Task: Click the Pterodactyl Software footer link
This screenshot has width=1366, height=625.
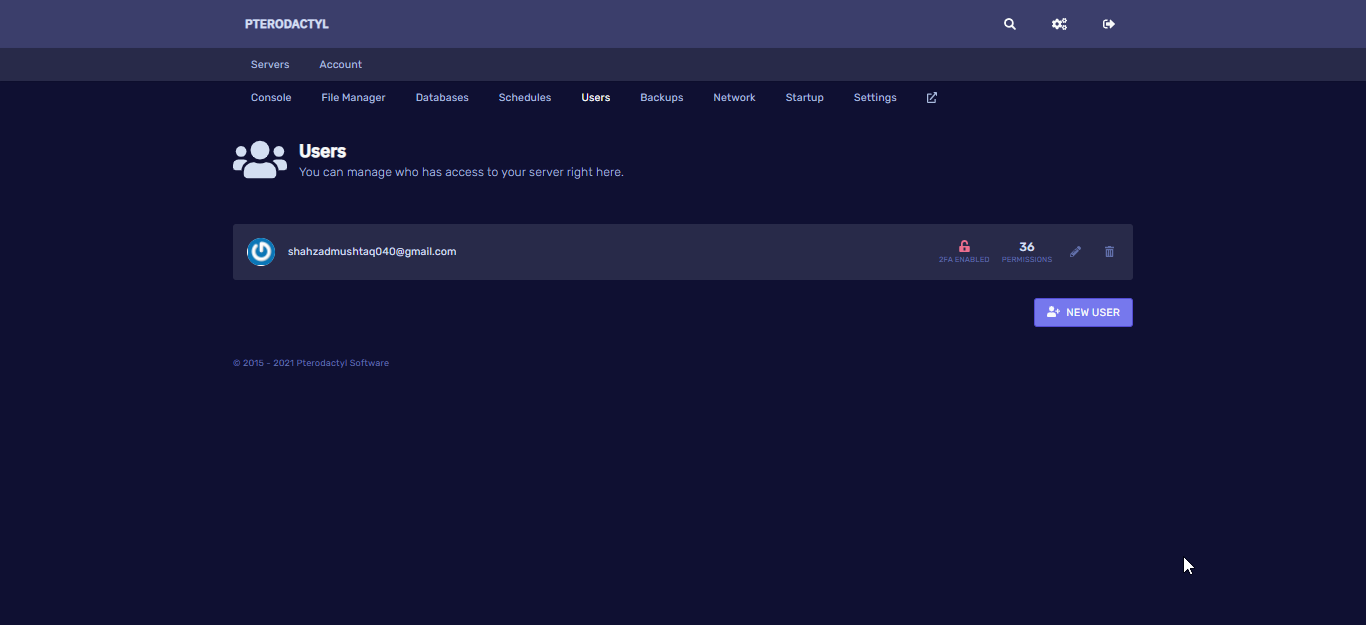Action: (x=342, y=363)
